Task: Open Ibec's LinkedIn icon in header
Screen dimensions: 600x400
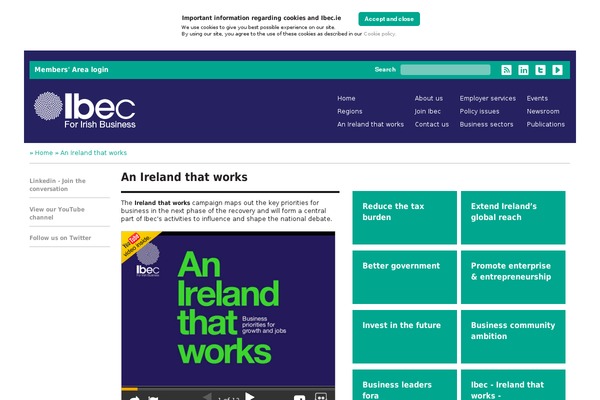Action: point(523,70)
